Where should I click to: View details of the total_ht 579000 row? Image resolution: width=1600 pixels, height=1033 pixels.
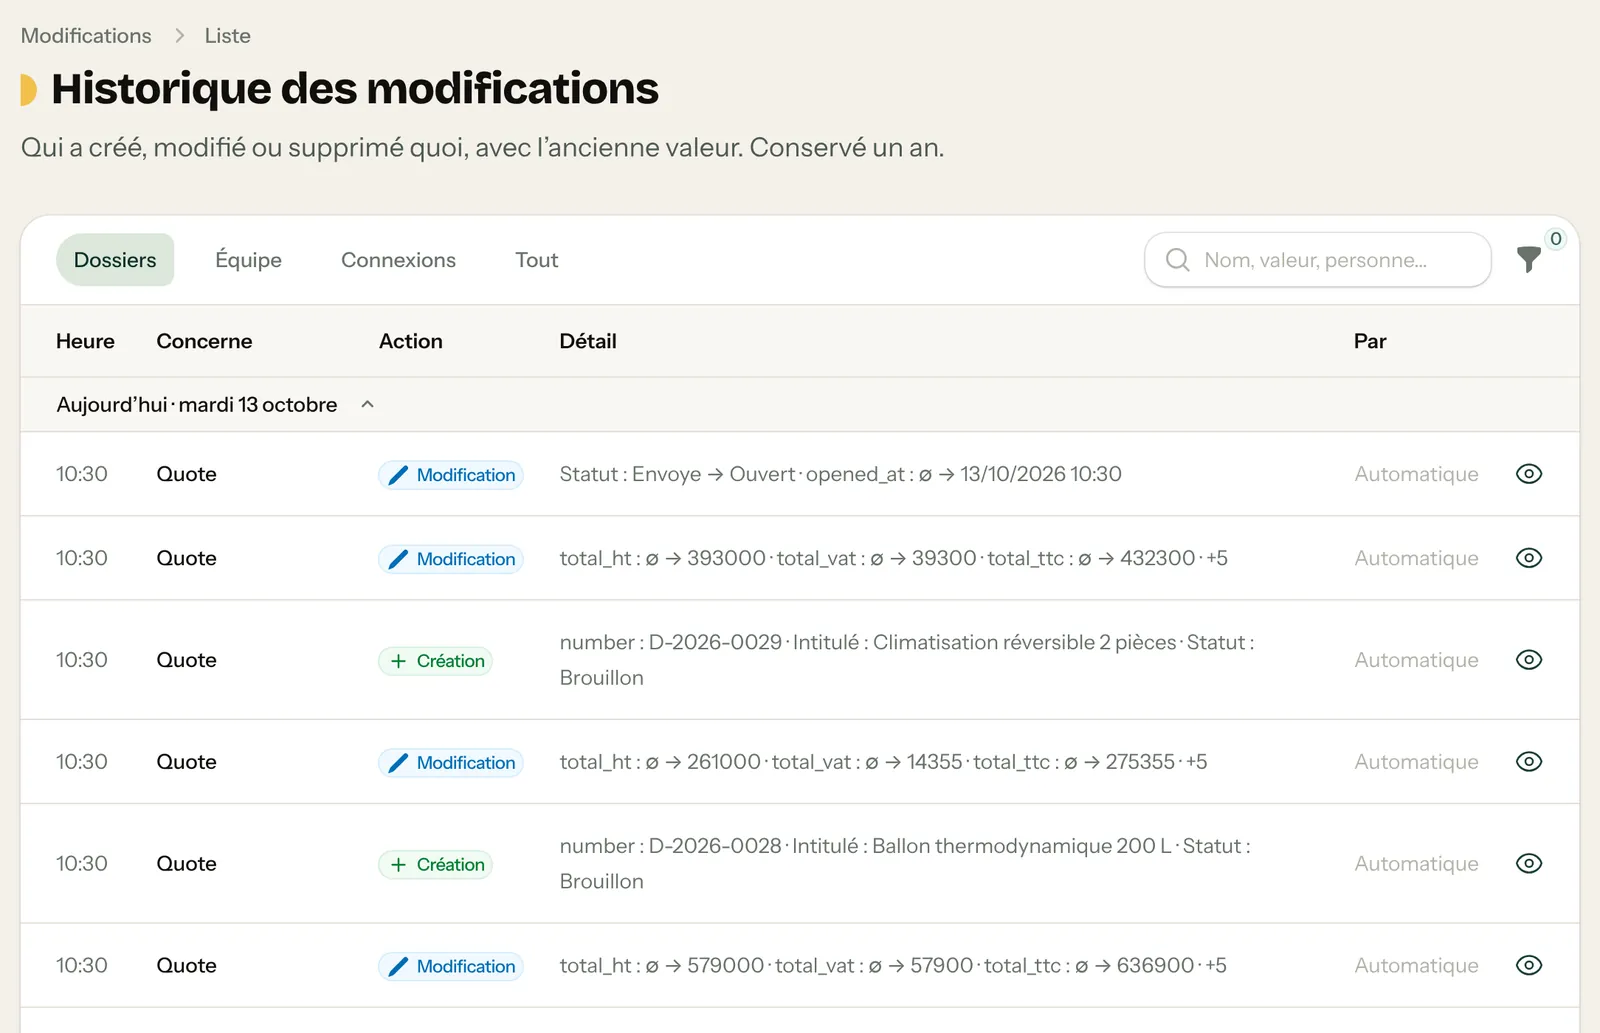tap(1529, 966)
